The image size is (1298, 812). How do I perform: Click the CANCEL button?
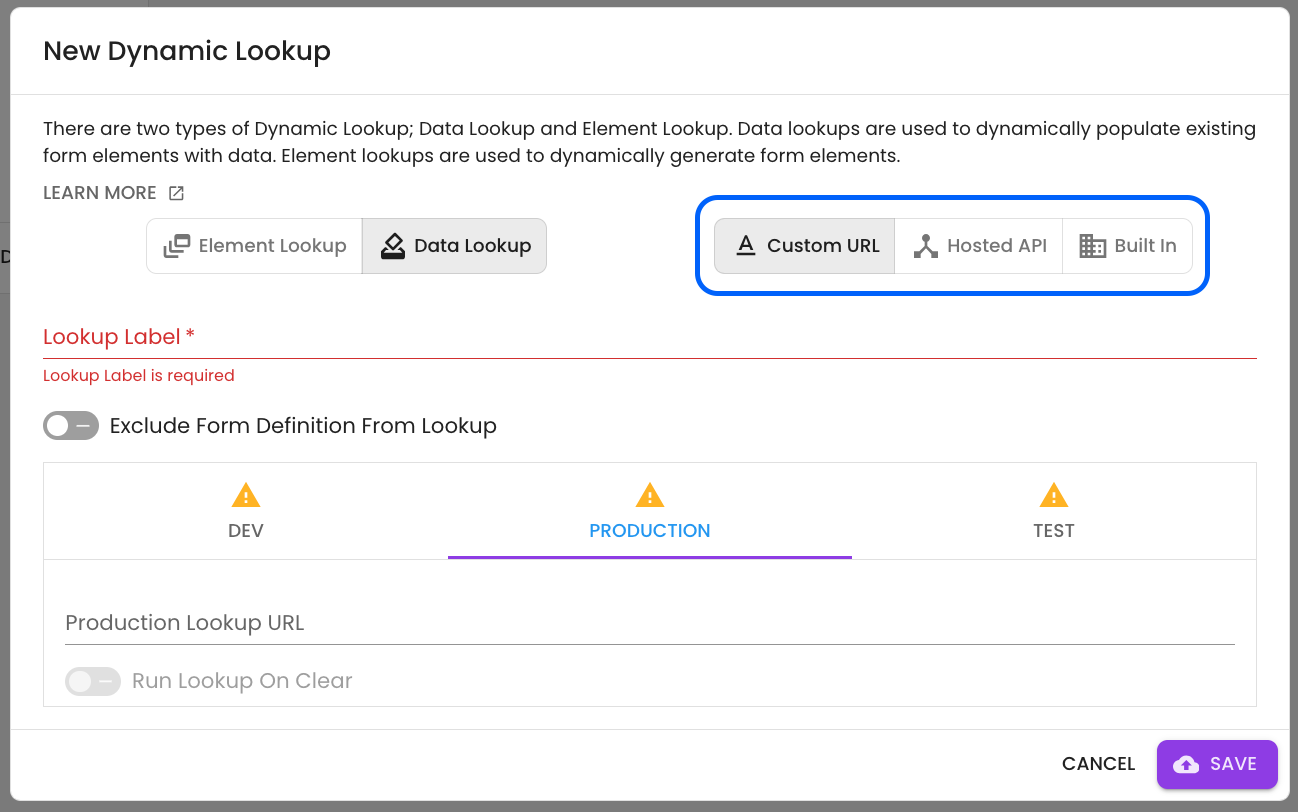(x=1099, y=764)
